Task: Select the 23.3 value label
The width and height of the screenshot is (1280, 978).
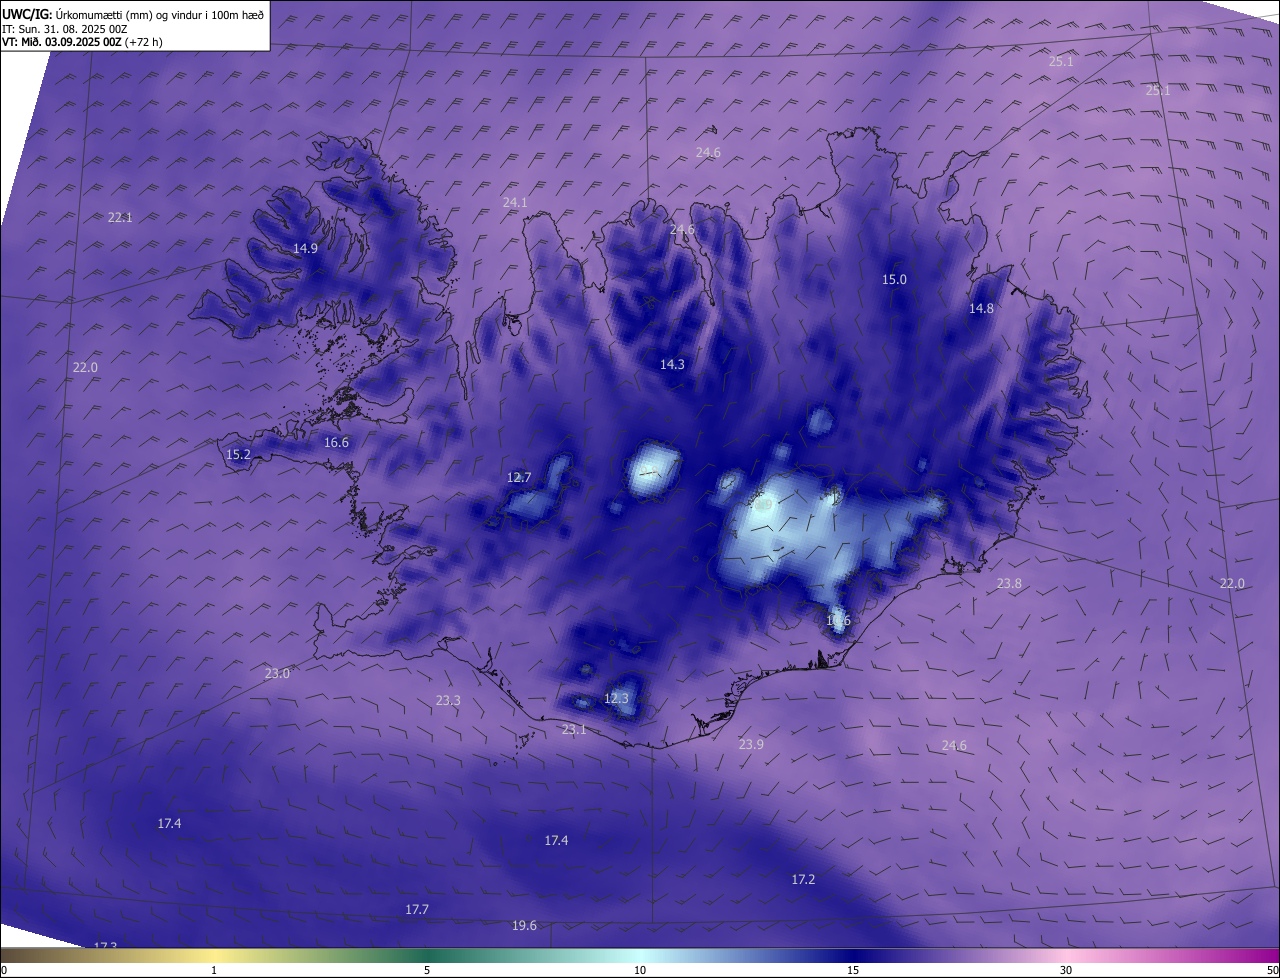Action: coord(448,700)
